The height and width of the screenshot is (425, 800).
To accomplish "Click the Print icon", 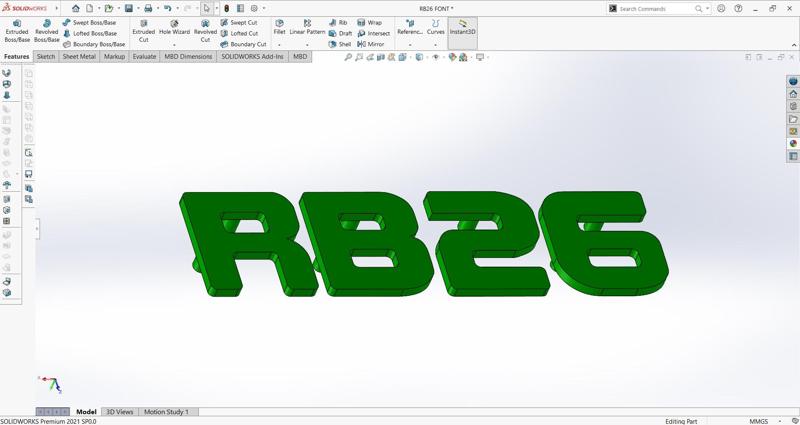I will click(148, 9).
